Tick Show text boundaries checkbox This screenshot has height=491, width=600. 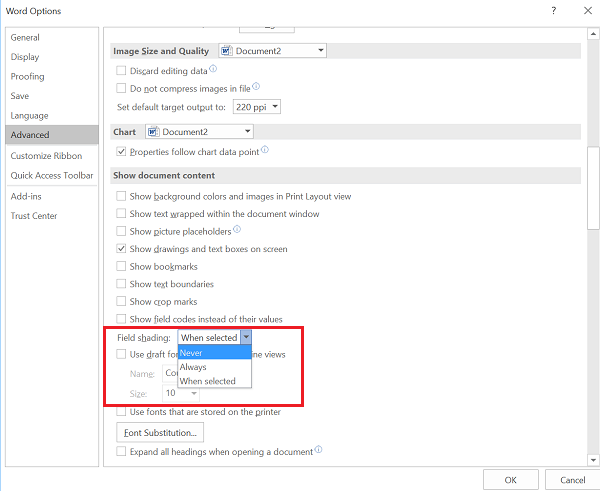(122, 284)
